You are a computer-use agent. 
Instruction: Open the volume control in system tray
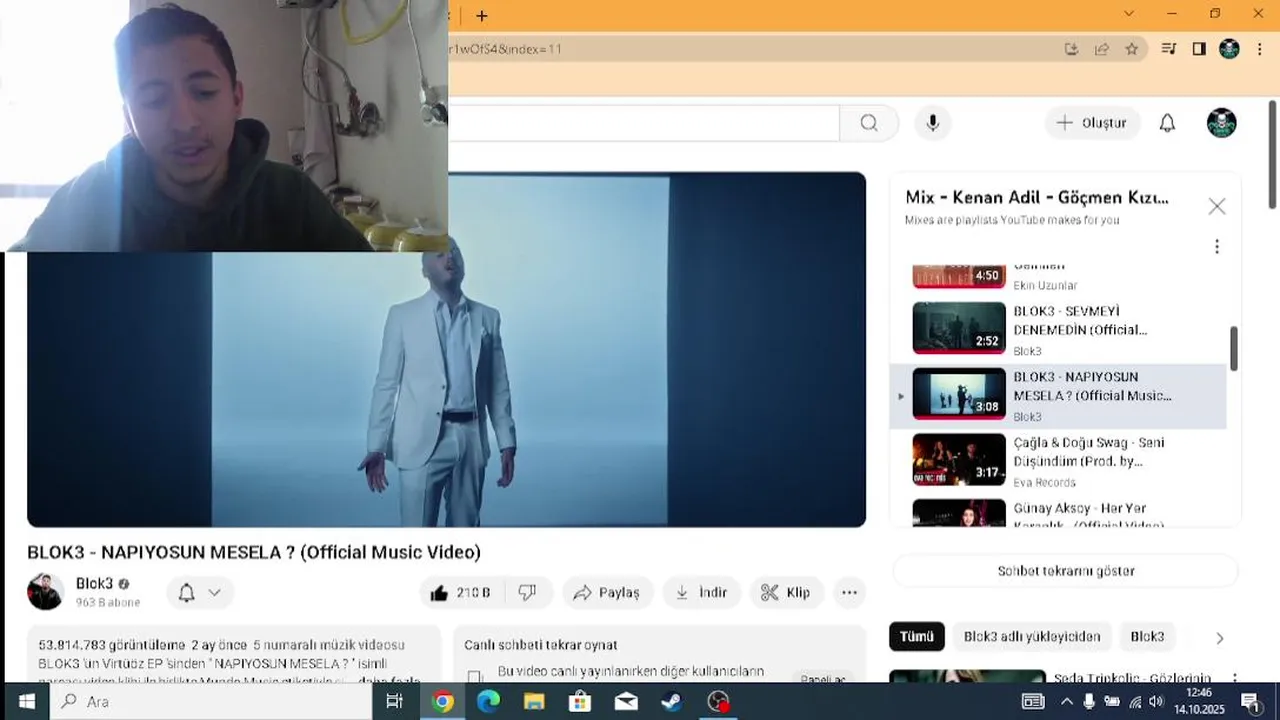point(1156,701)
